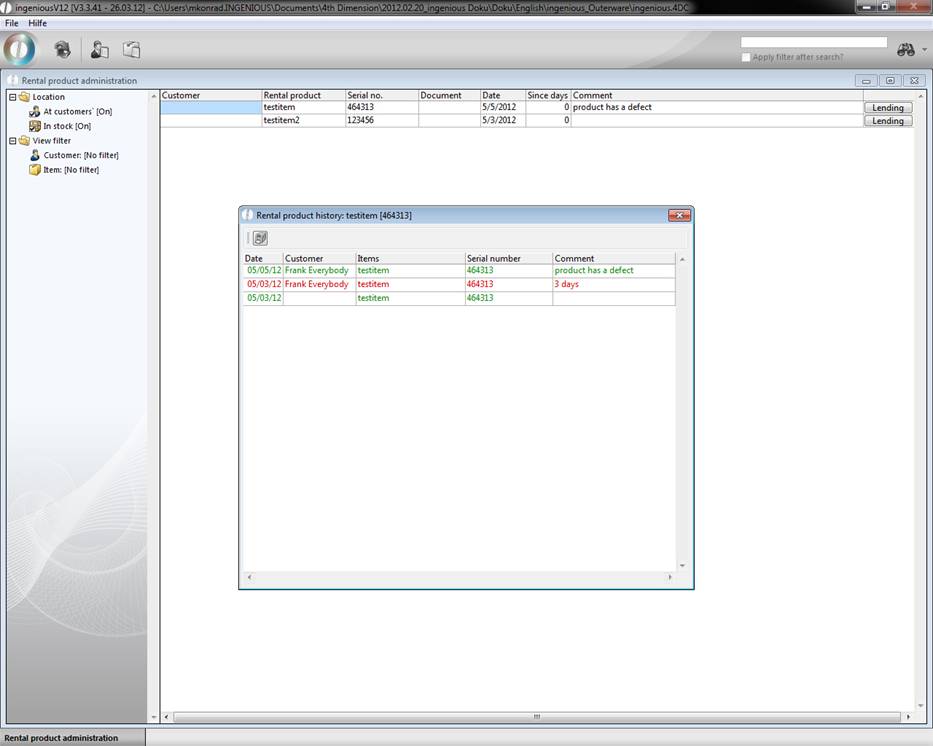Click Lending button for testitem row

click(887, 107)
